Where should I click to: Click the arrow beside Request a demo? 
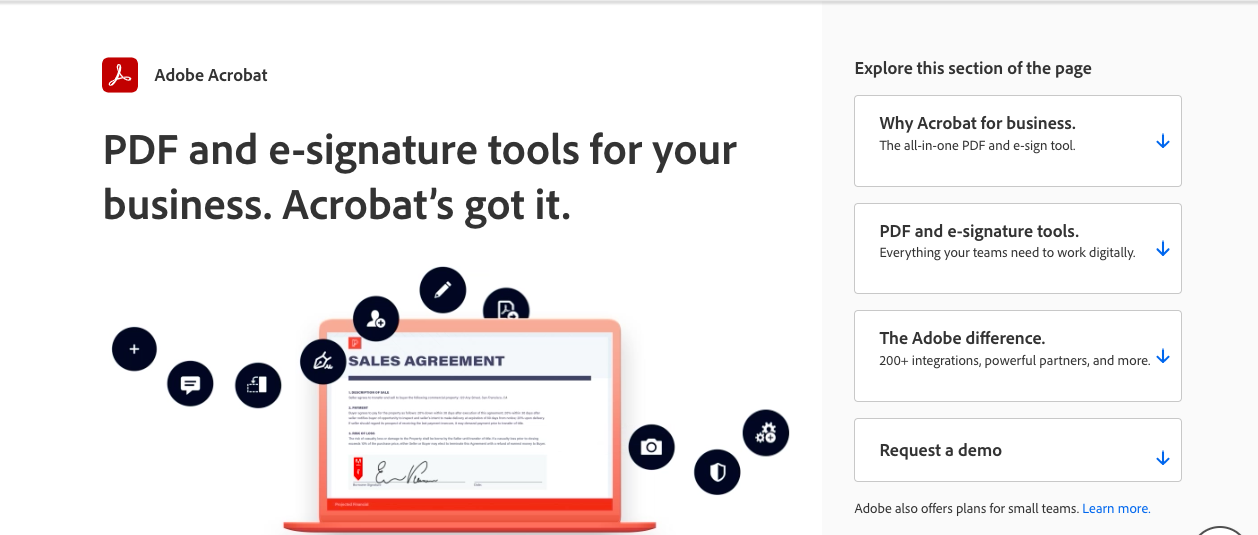click(x=1162, y=458)
